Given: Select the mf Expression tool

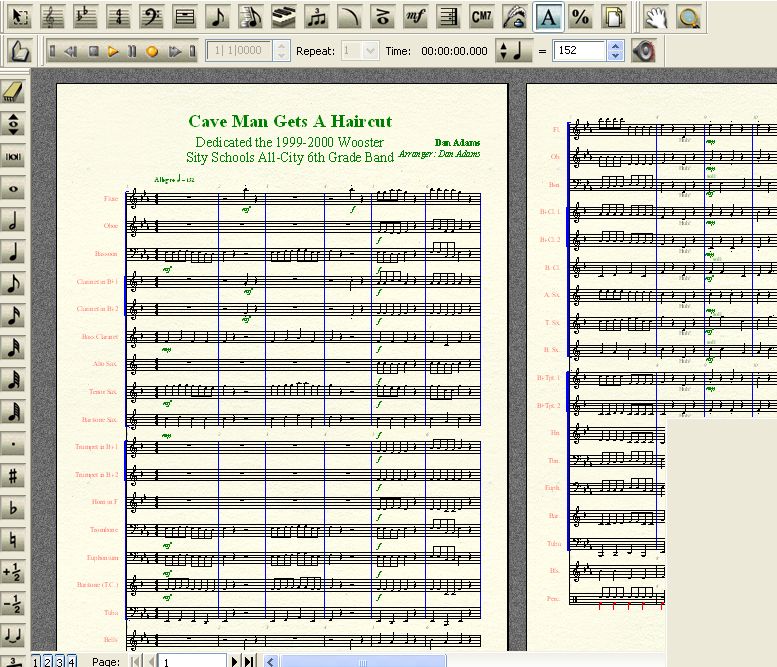Looking at the screenshot, I should point(415,17).
